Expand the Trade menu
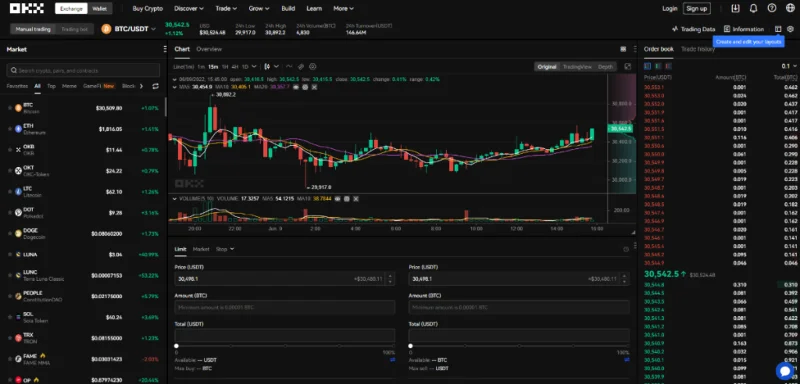 226,8
